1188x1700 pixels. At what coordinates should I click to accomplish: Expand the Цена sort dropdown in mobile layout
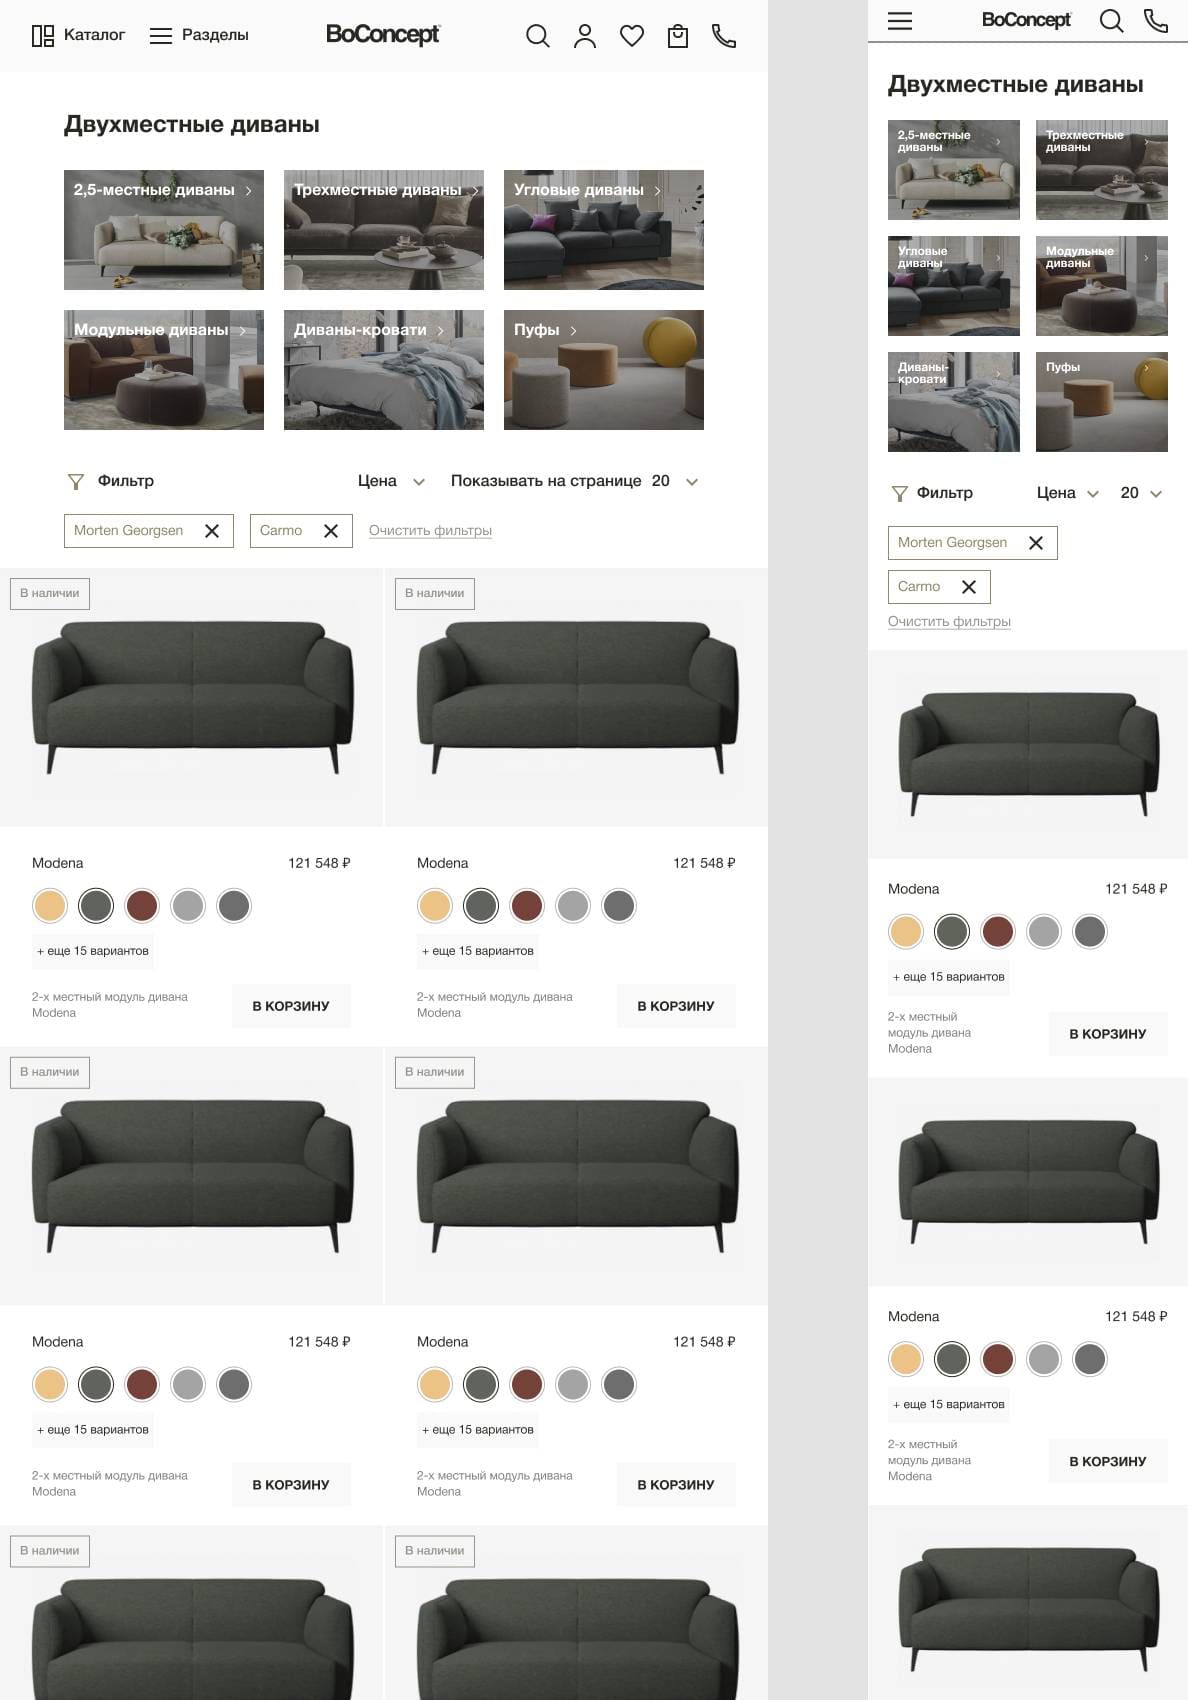coord(1068,493)
